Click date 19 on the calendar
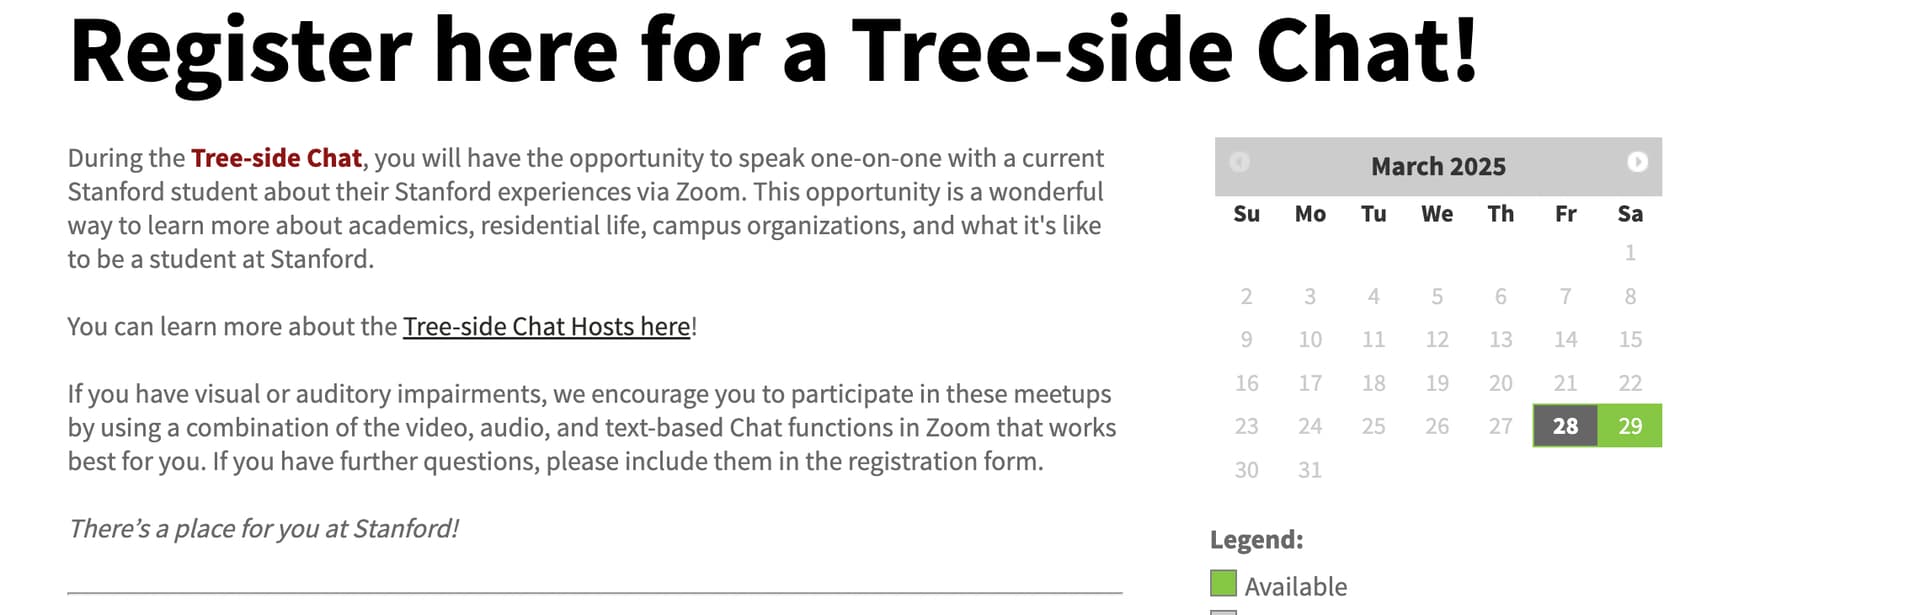The image size is (1920, 615). pyautogui.click(x=1437, y=383)
